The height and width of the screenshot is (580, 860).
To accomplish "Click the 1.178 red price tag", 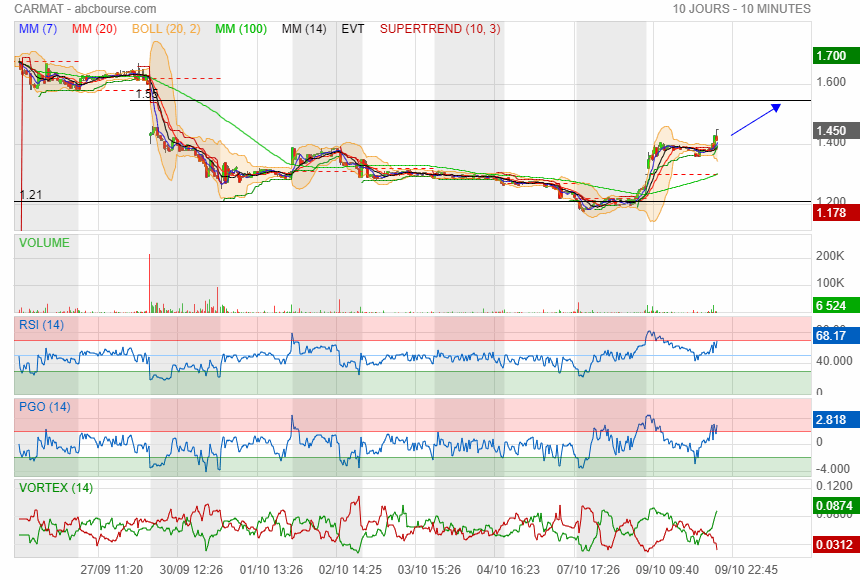I will pos(831,212).
